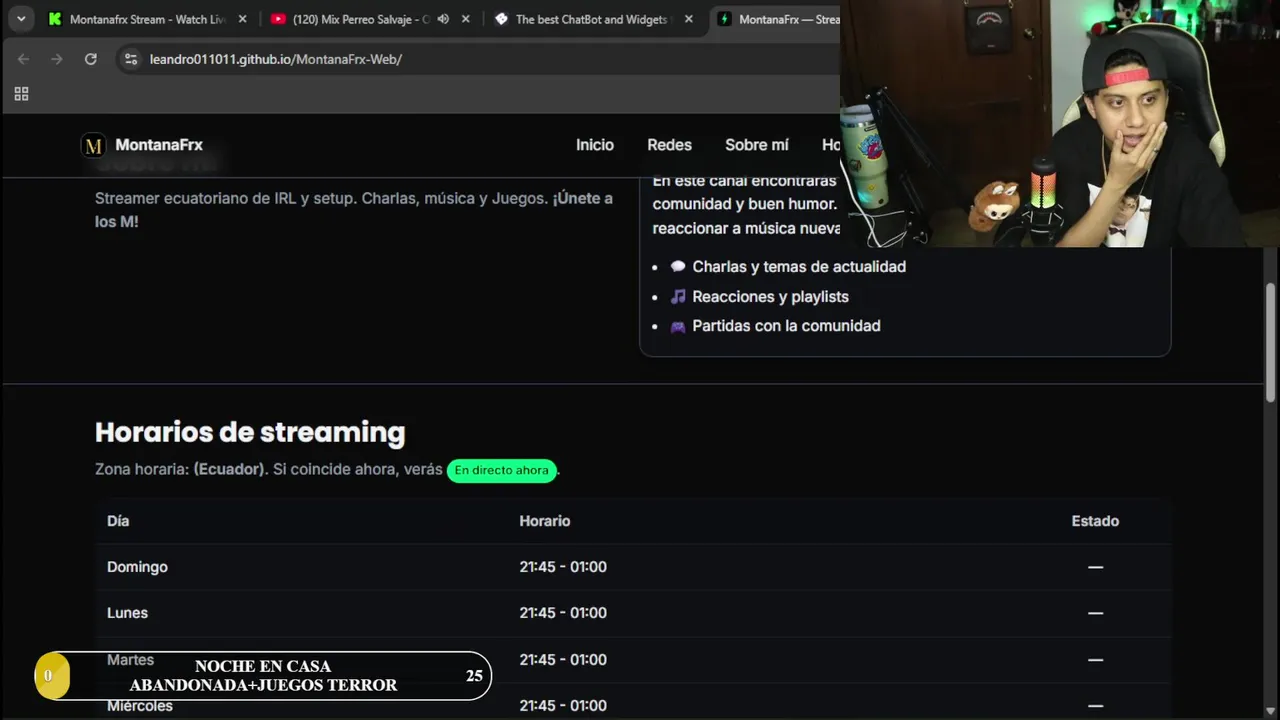Focus the address bar URL field

click(480, 59)
